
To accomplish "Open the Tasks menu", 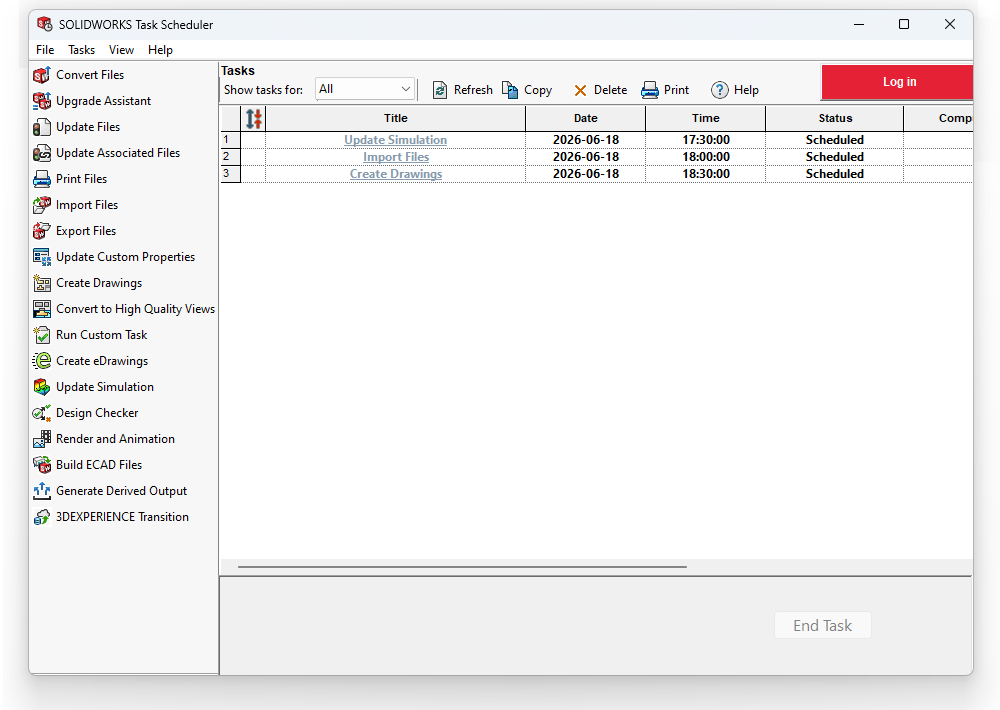I will tap(81, 50).
